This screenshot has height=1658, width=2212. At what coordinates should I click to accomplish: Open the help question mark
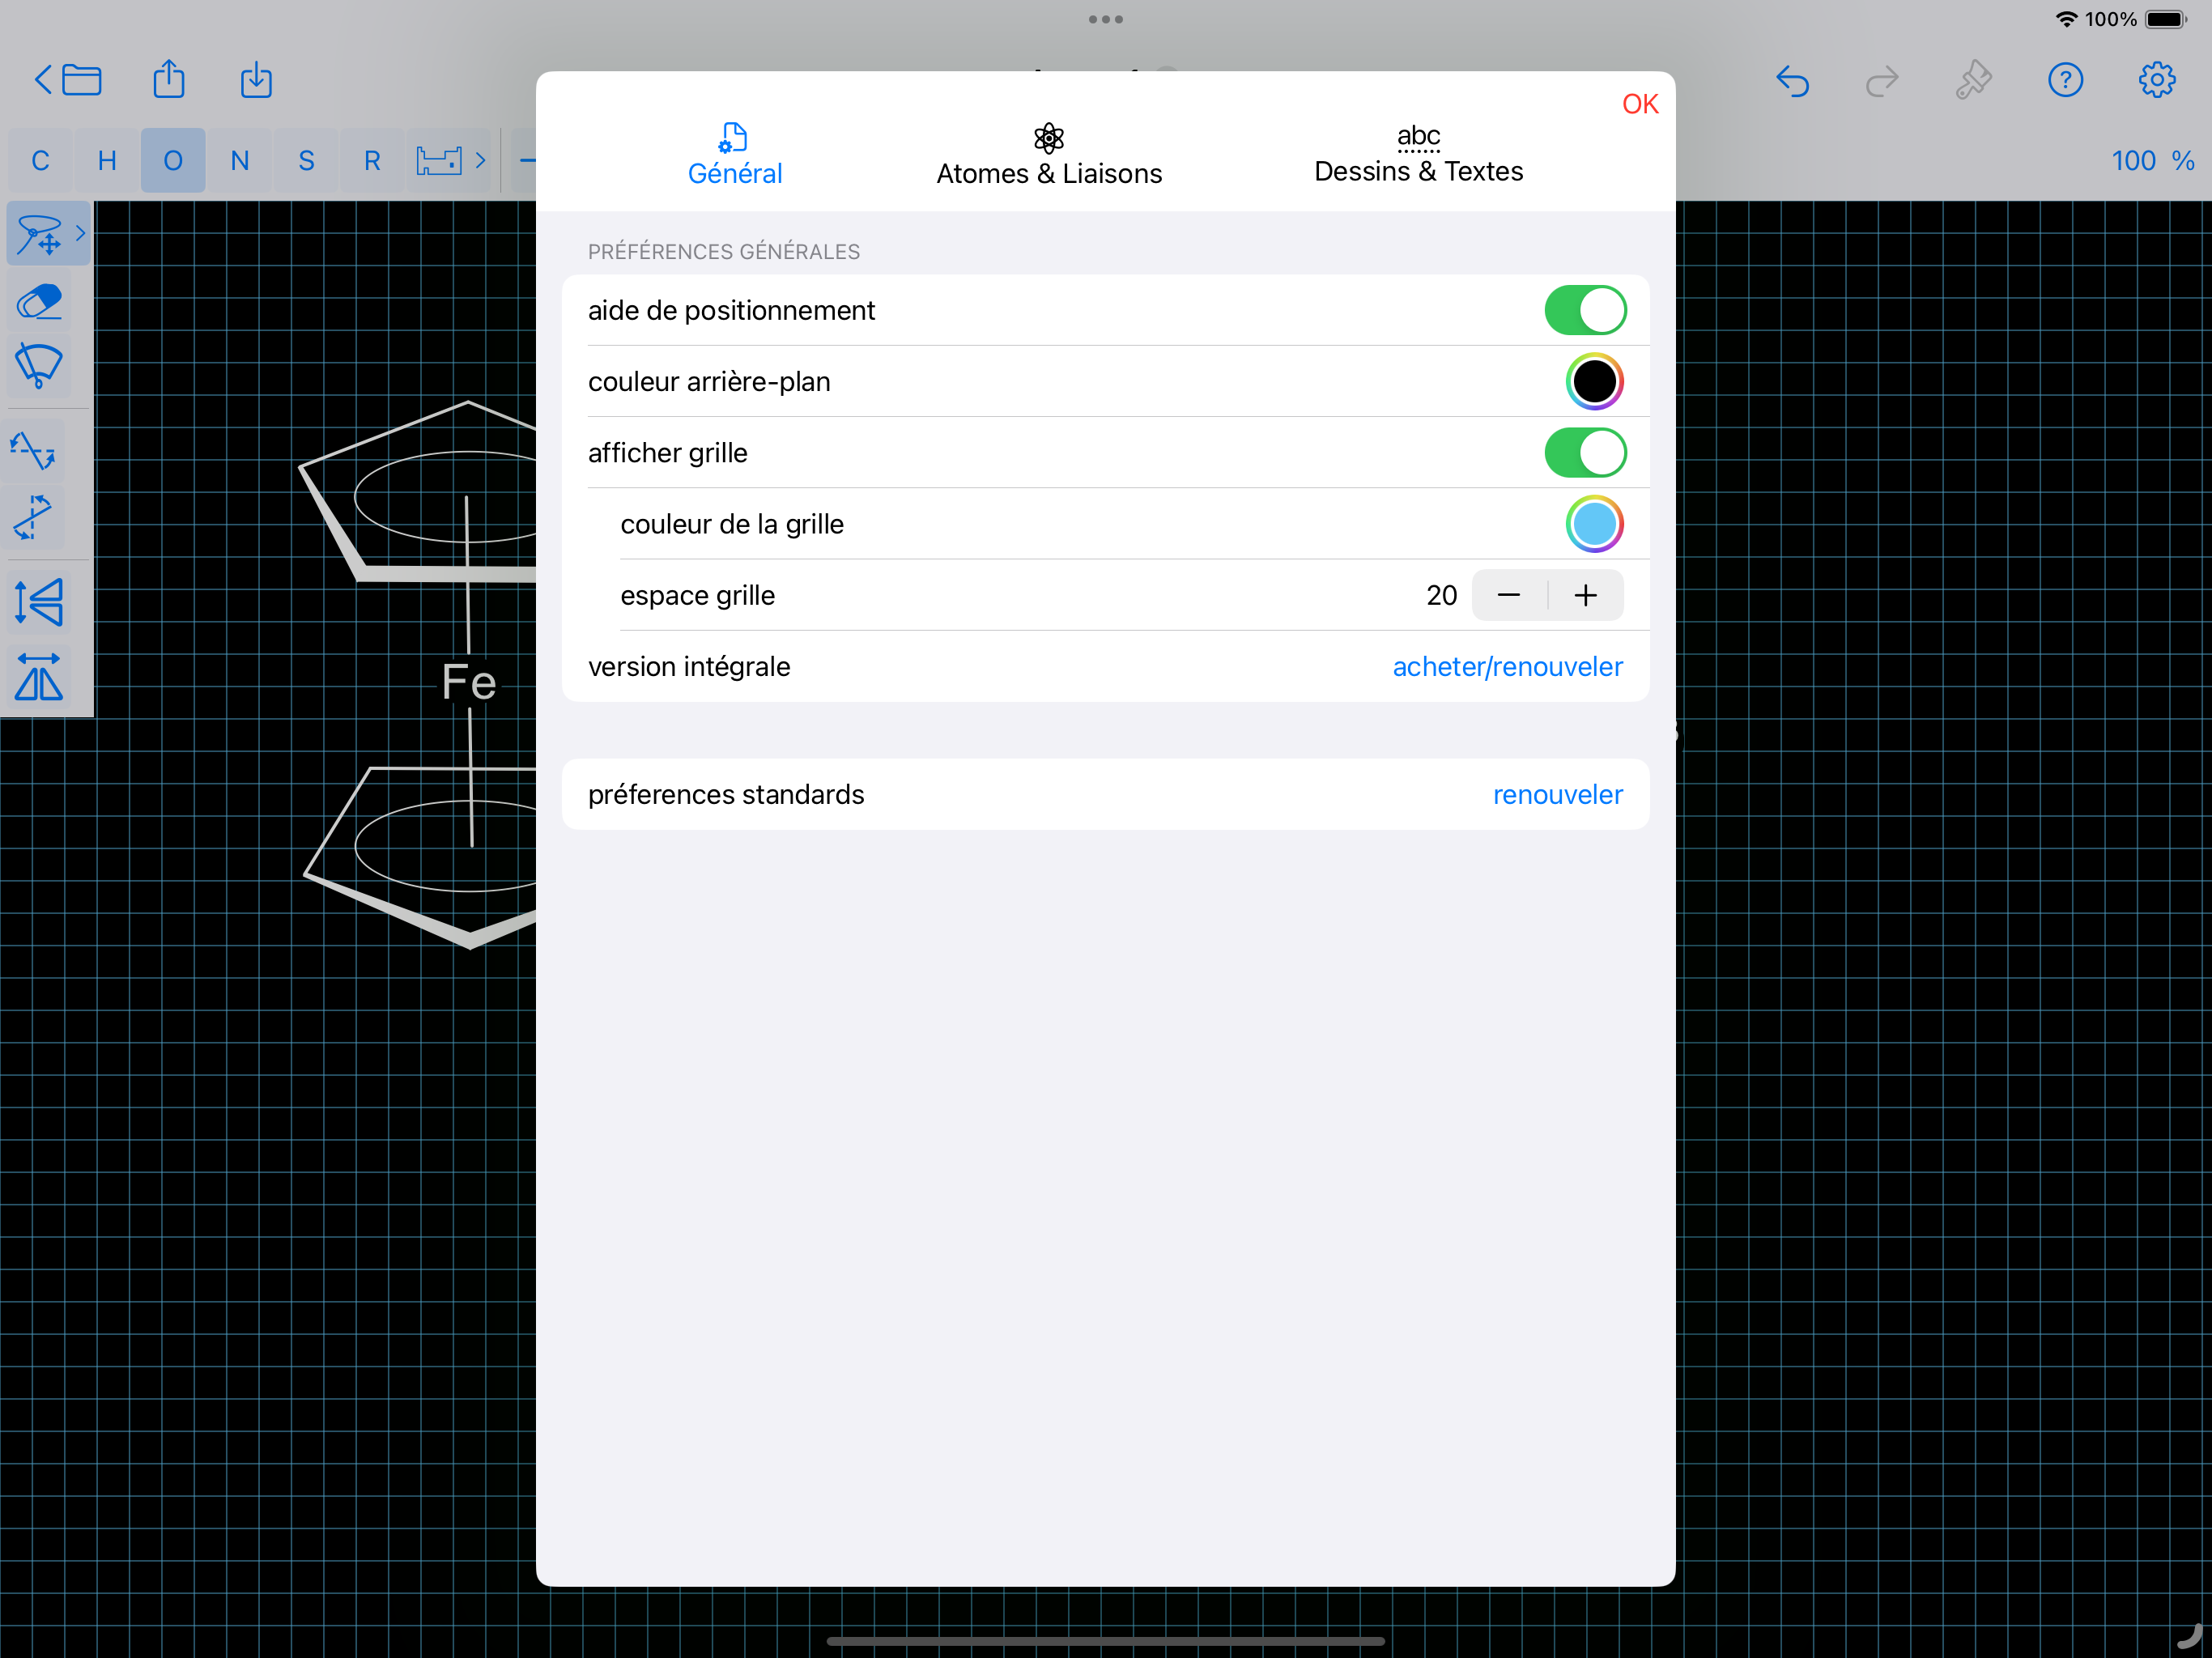[2065, 80]
